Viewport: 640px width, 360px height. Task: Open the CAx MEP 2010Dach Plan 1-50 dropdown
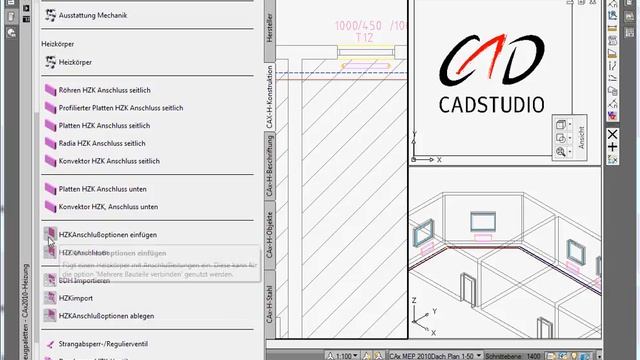(x=435, y=356)
